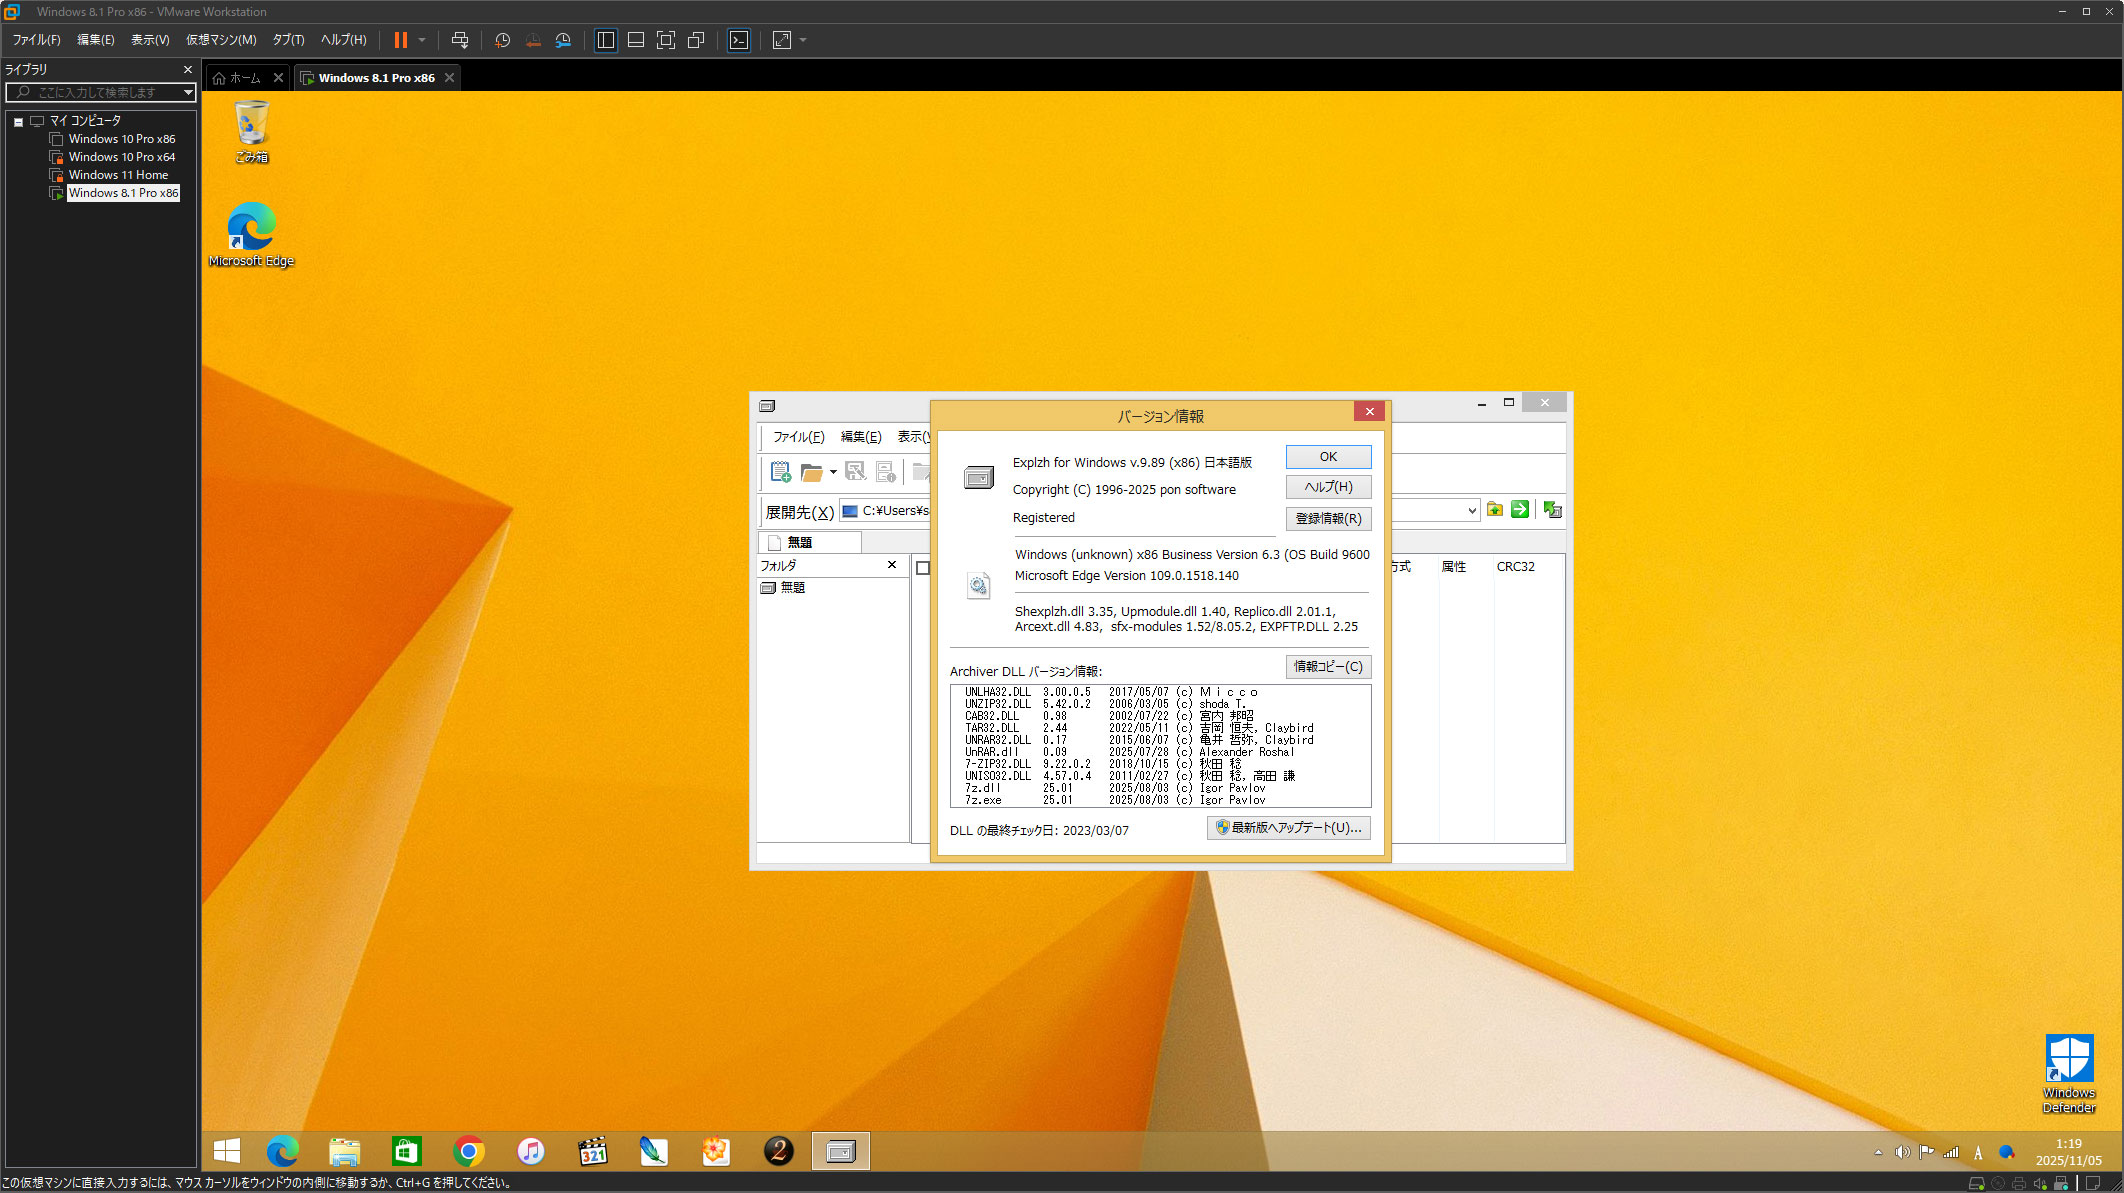Toggle the console view toolbar button
Viewport: 2124px width, 1193px height.
tap(738, 40)
